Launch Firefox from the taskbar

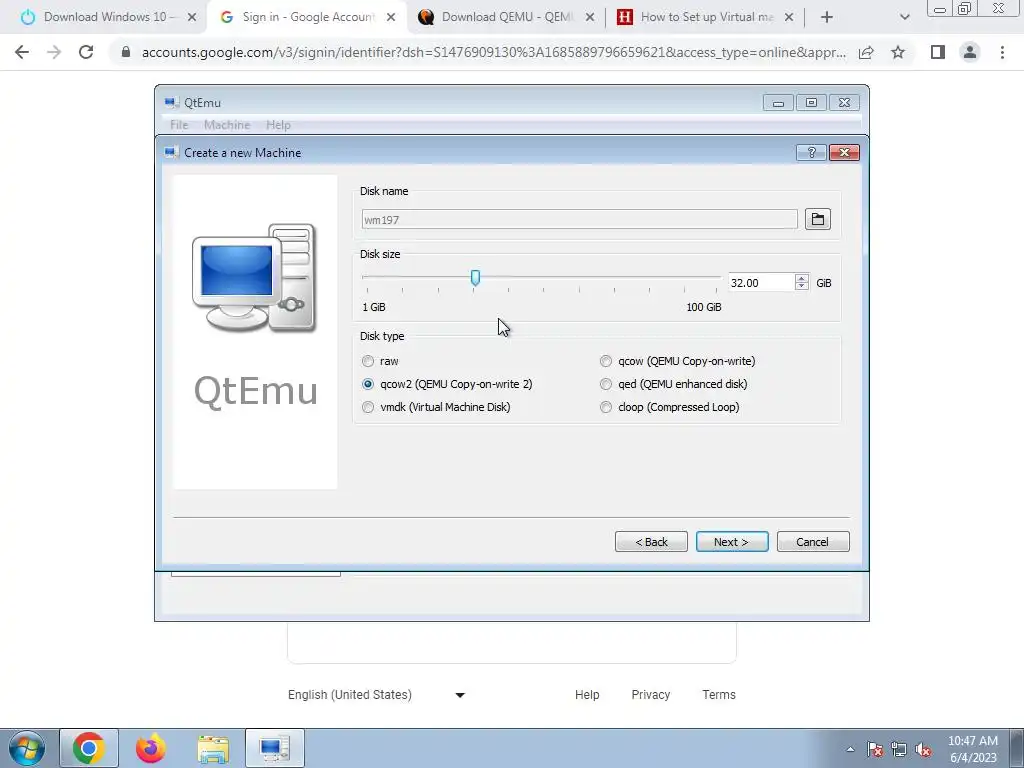click(x=150, y=748)
